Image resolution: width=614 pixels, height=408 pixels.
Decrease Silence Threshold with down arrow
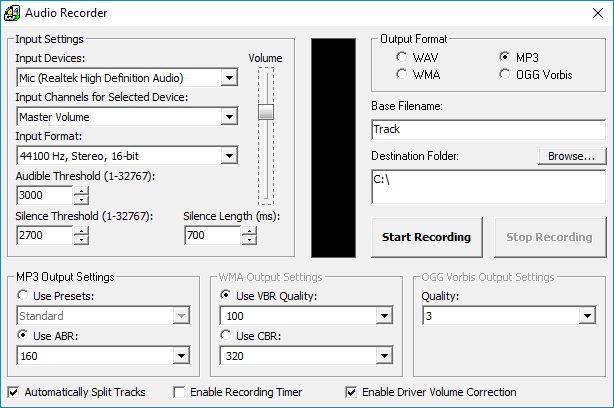[x=81, y=240]
